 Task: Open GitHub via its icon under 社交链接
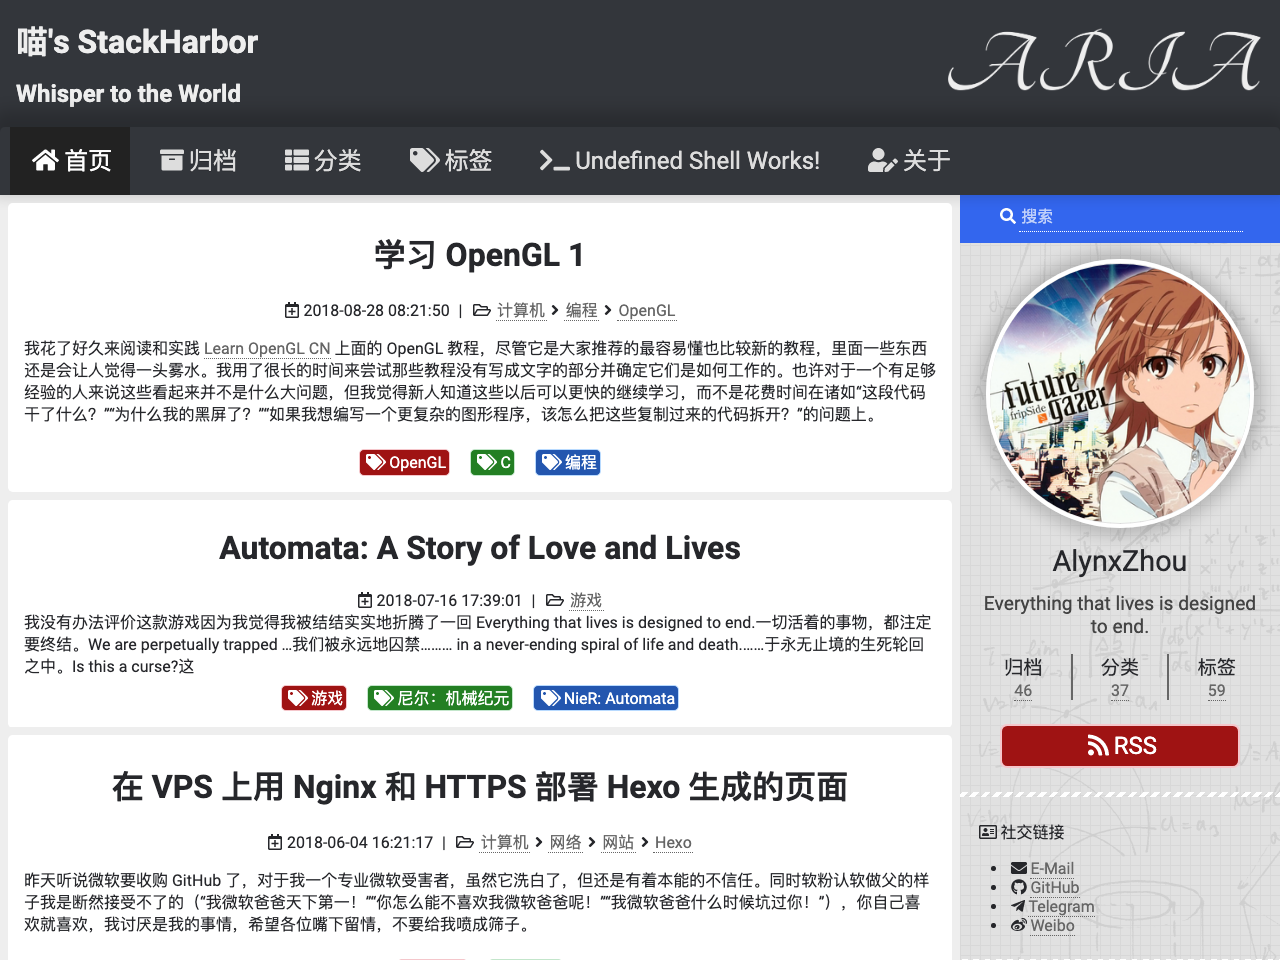tap(1019, 887)
